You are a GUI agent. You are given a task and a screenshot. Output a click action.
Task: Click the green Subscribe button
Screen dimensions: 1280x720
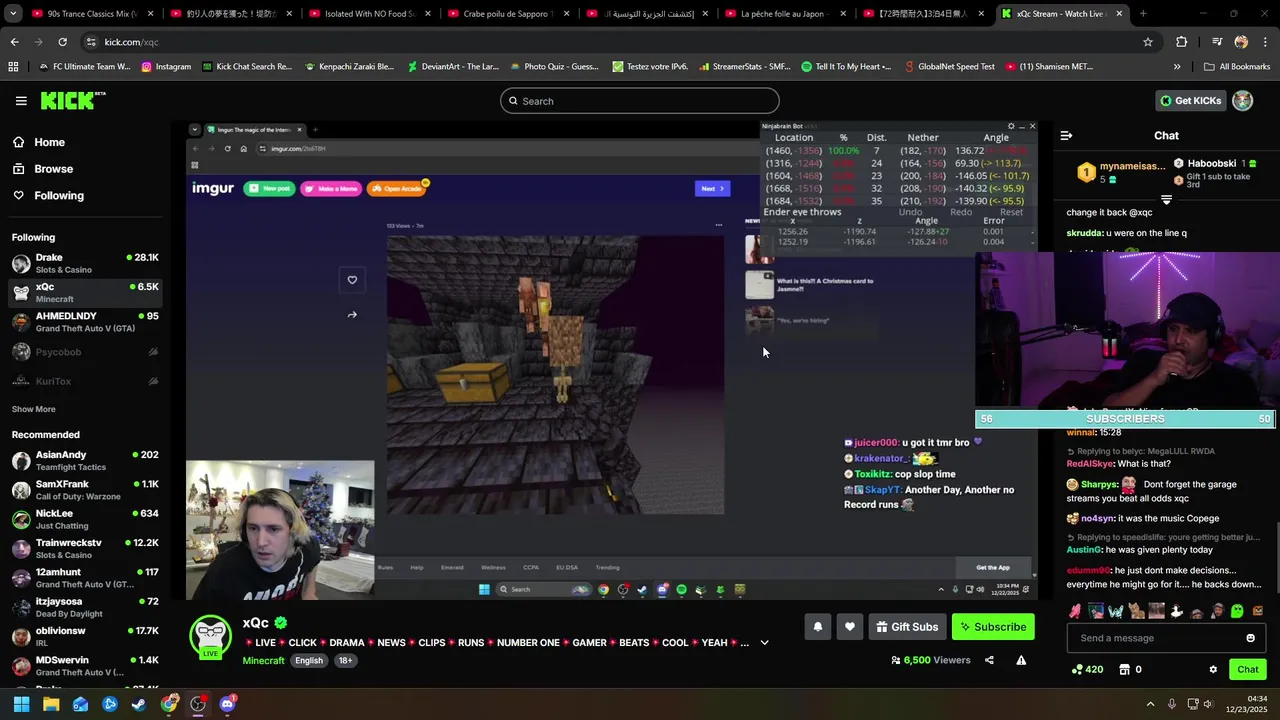point(993,627)
